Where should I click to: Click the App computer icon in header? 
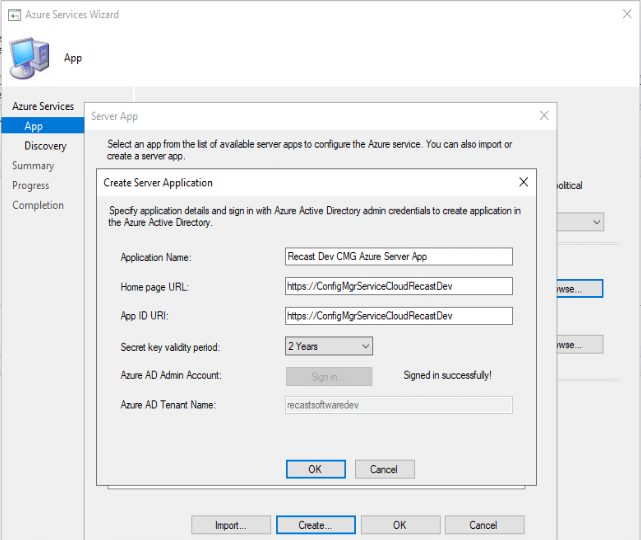[30, 58]
